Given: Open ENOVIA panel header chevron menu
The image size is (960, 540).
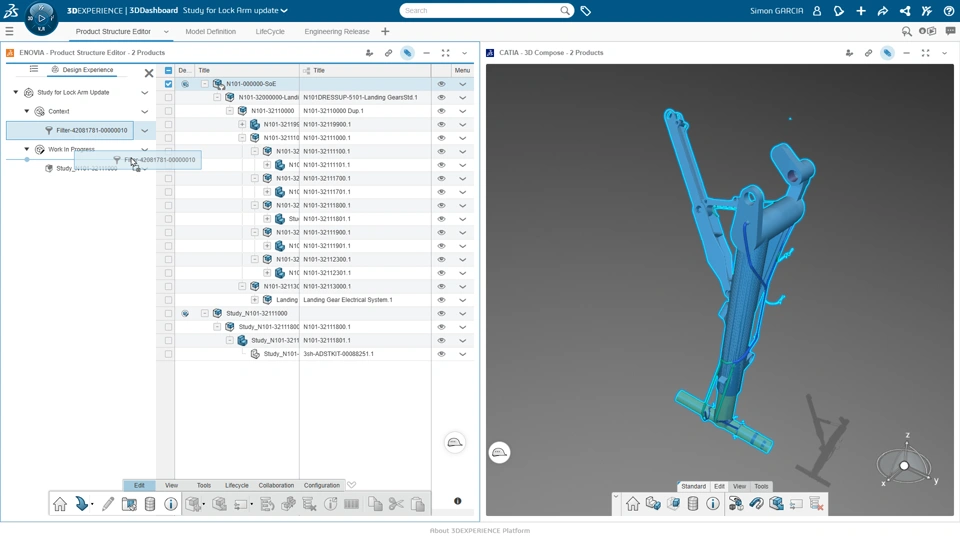Looking at the screenshot, I should click(x=464, y=53).
